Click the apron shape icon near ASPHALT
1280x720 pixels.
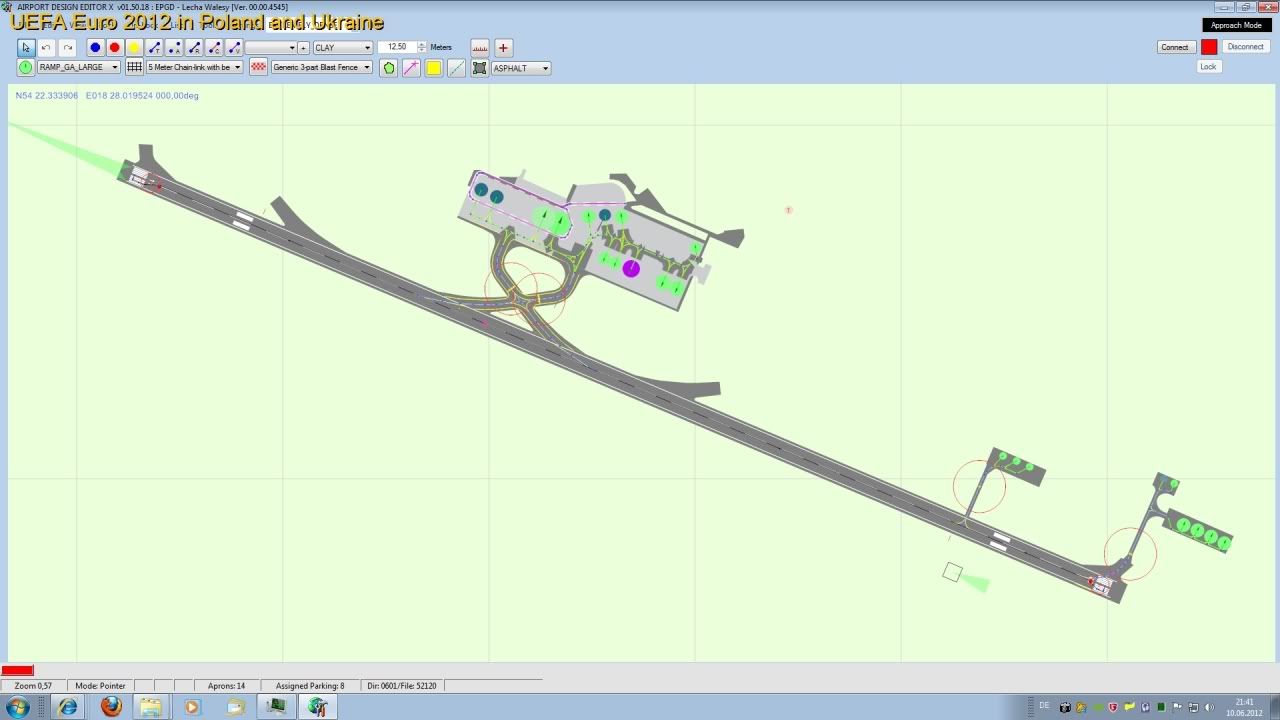(x=479, y=68)
